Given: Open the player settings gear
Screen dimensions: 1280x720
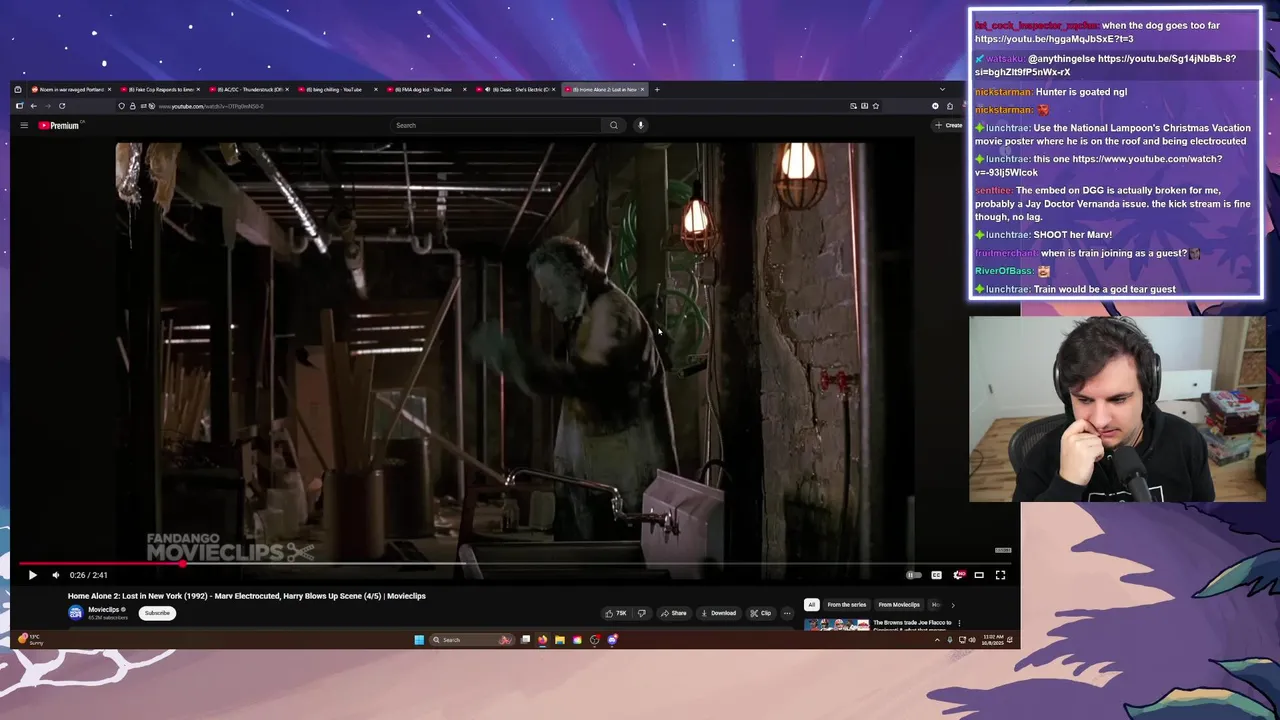Looking at the screenshot, I should (959, 575).
